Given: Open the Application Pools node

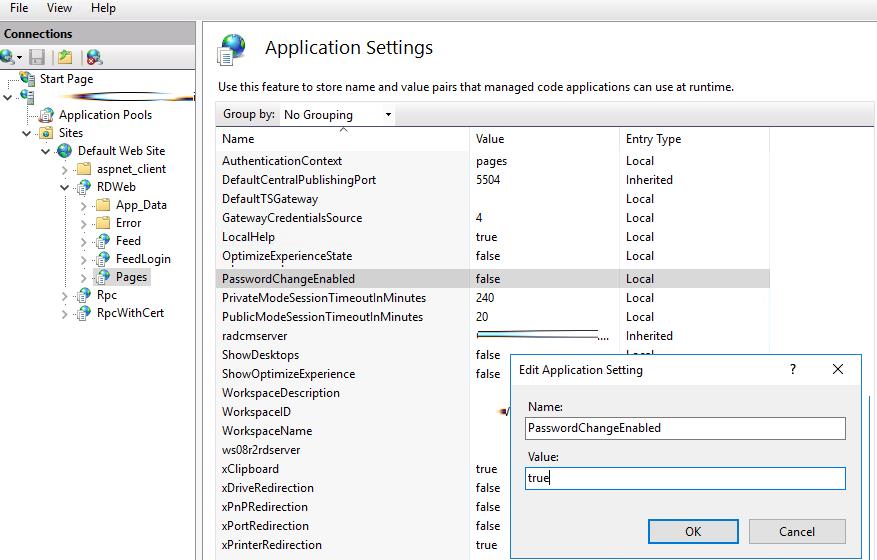Looking at the screenshot, I should click(x=105, y=115).
